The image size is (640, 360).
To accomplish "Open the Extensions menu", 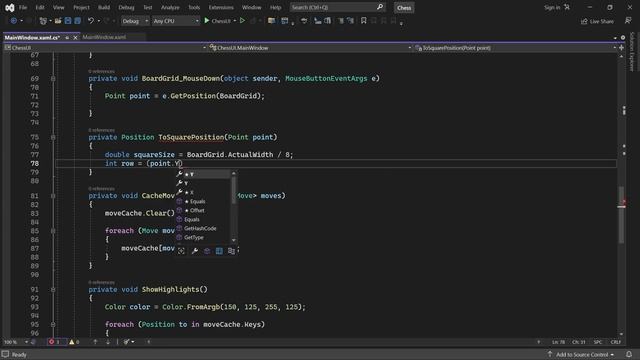I will point(221,7).
